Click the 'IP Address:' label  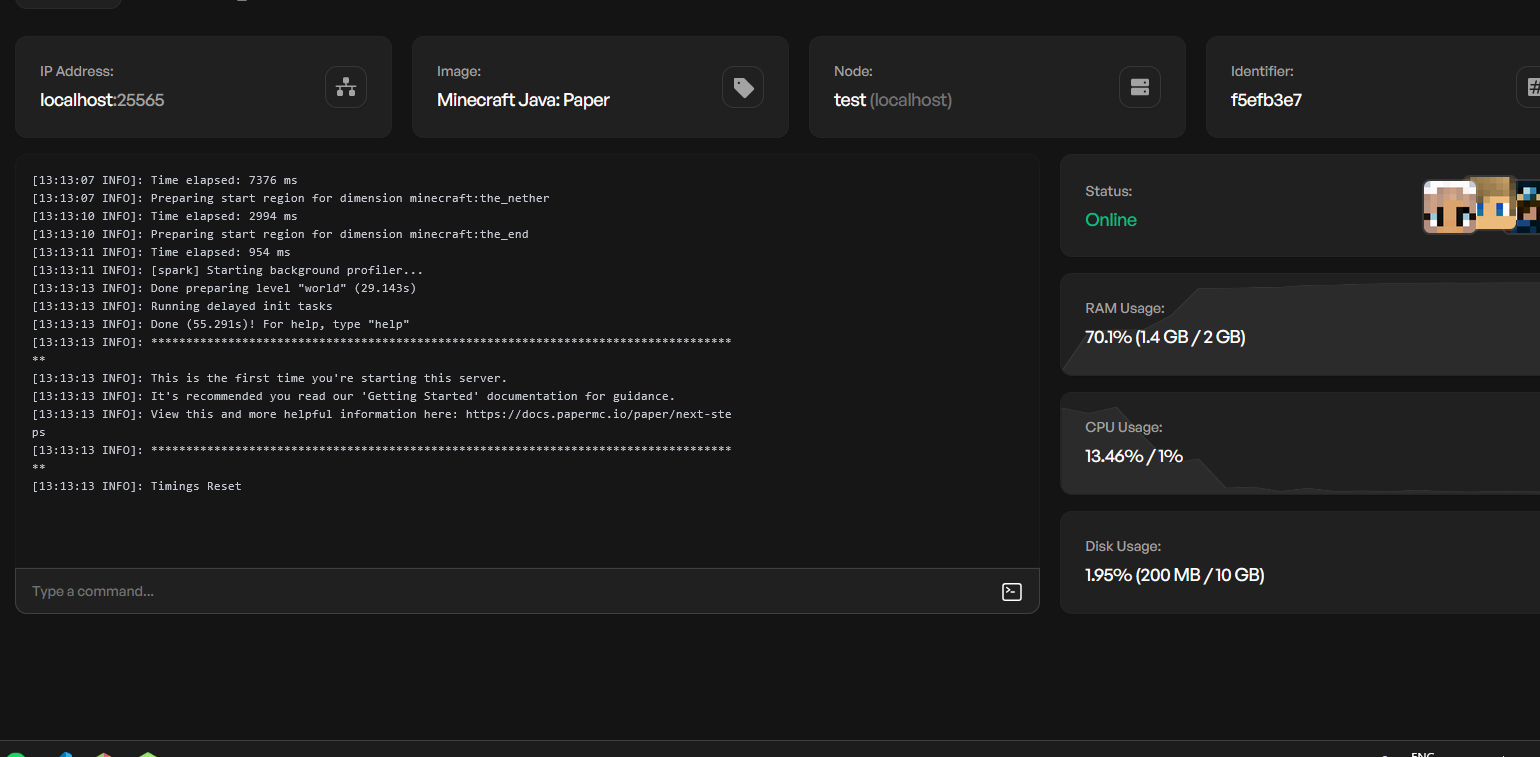click(x=77, y=72)
